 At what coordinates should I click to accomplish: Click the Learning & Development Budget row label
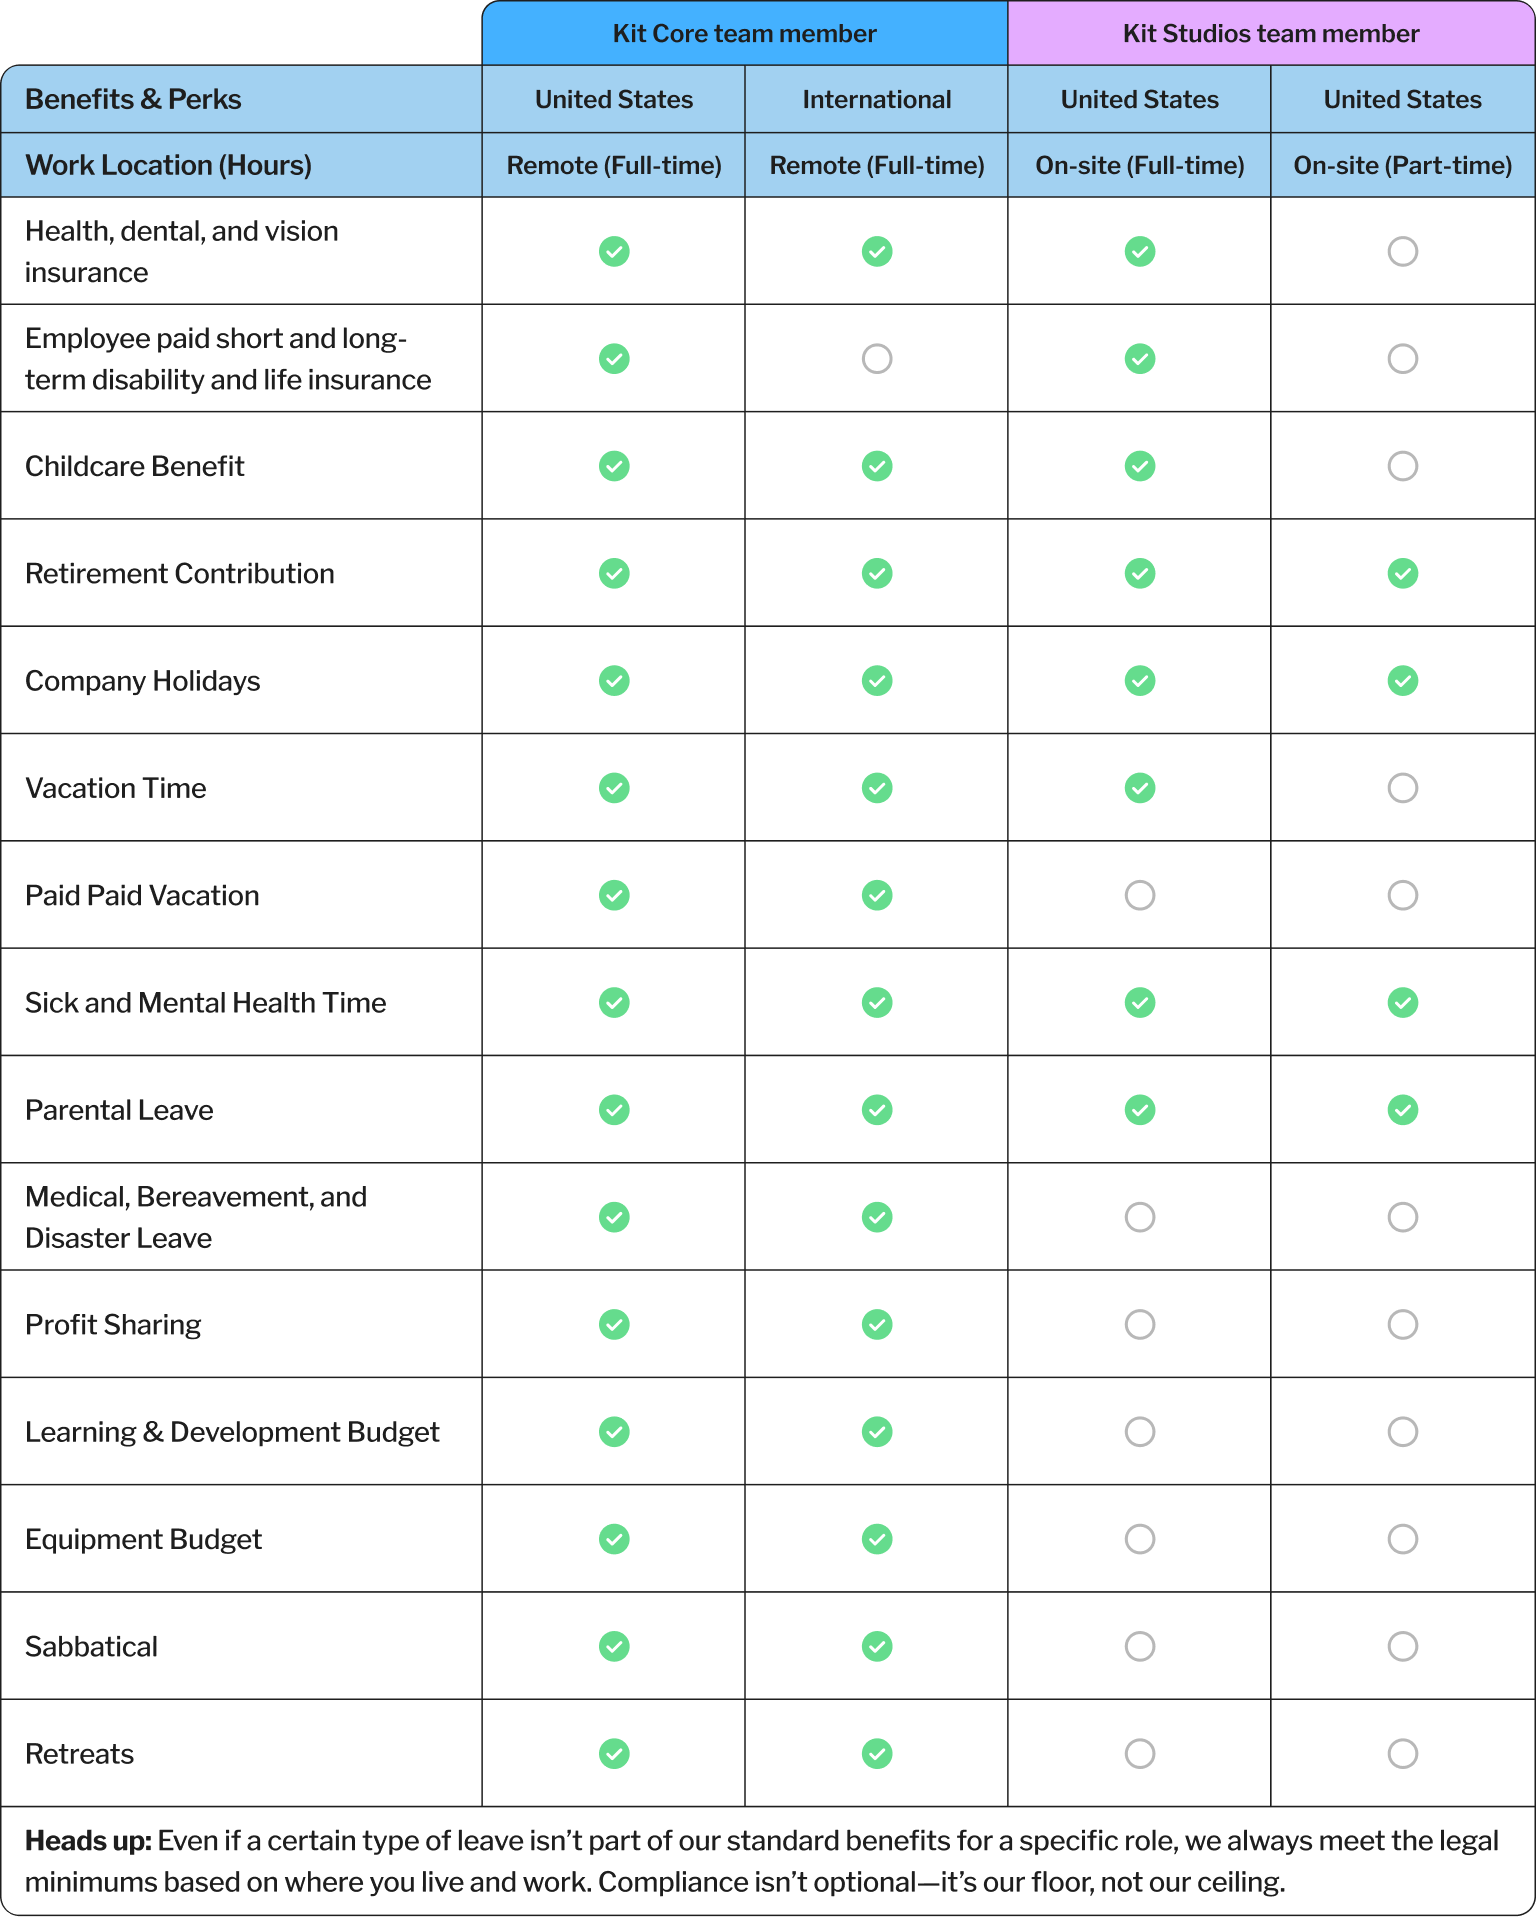click(232, 1432)
